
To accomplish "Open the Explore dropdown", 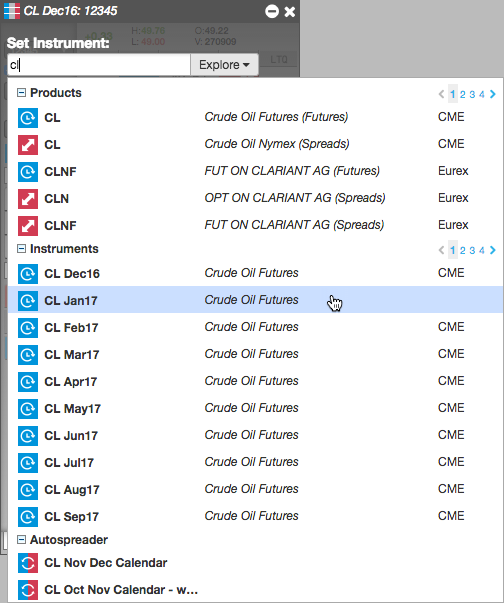I will click(x=224, y=65).
